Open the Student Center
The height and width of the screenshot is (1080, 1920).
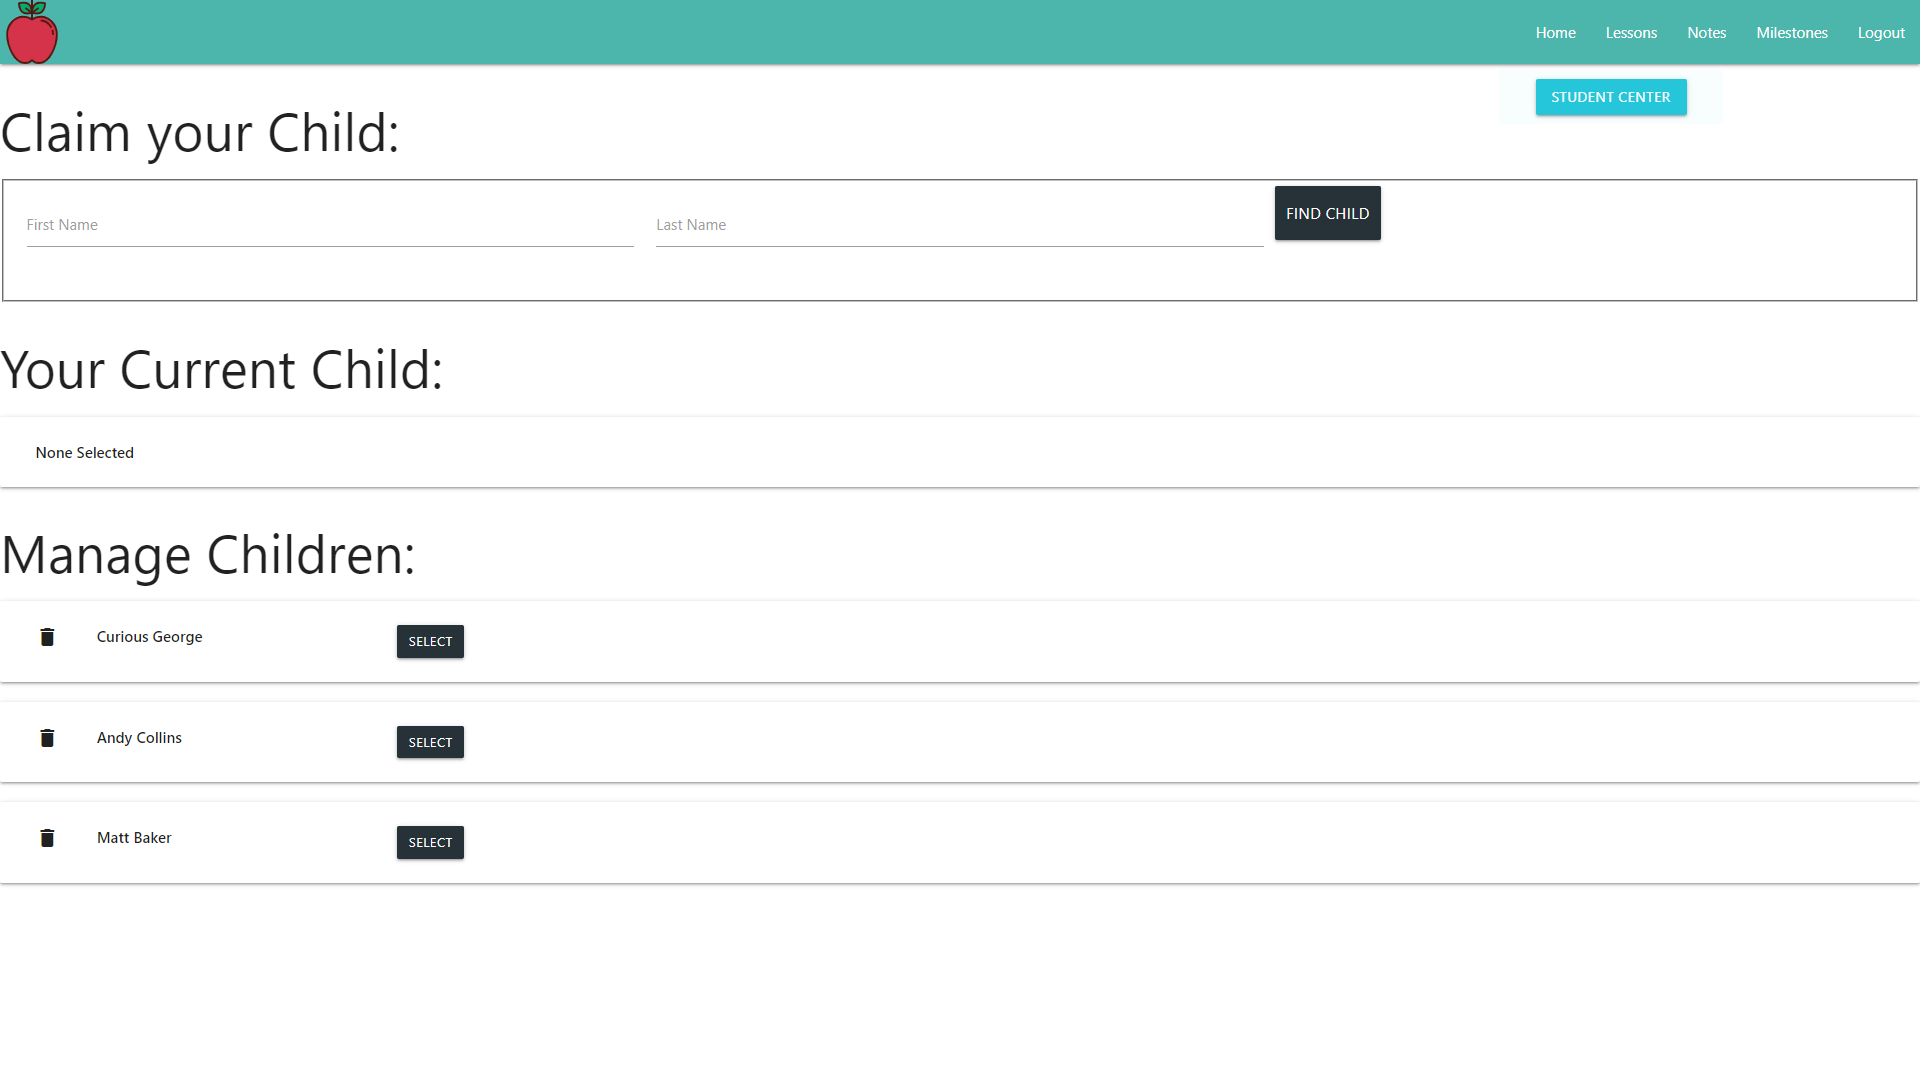(x=1610, y=97)
